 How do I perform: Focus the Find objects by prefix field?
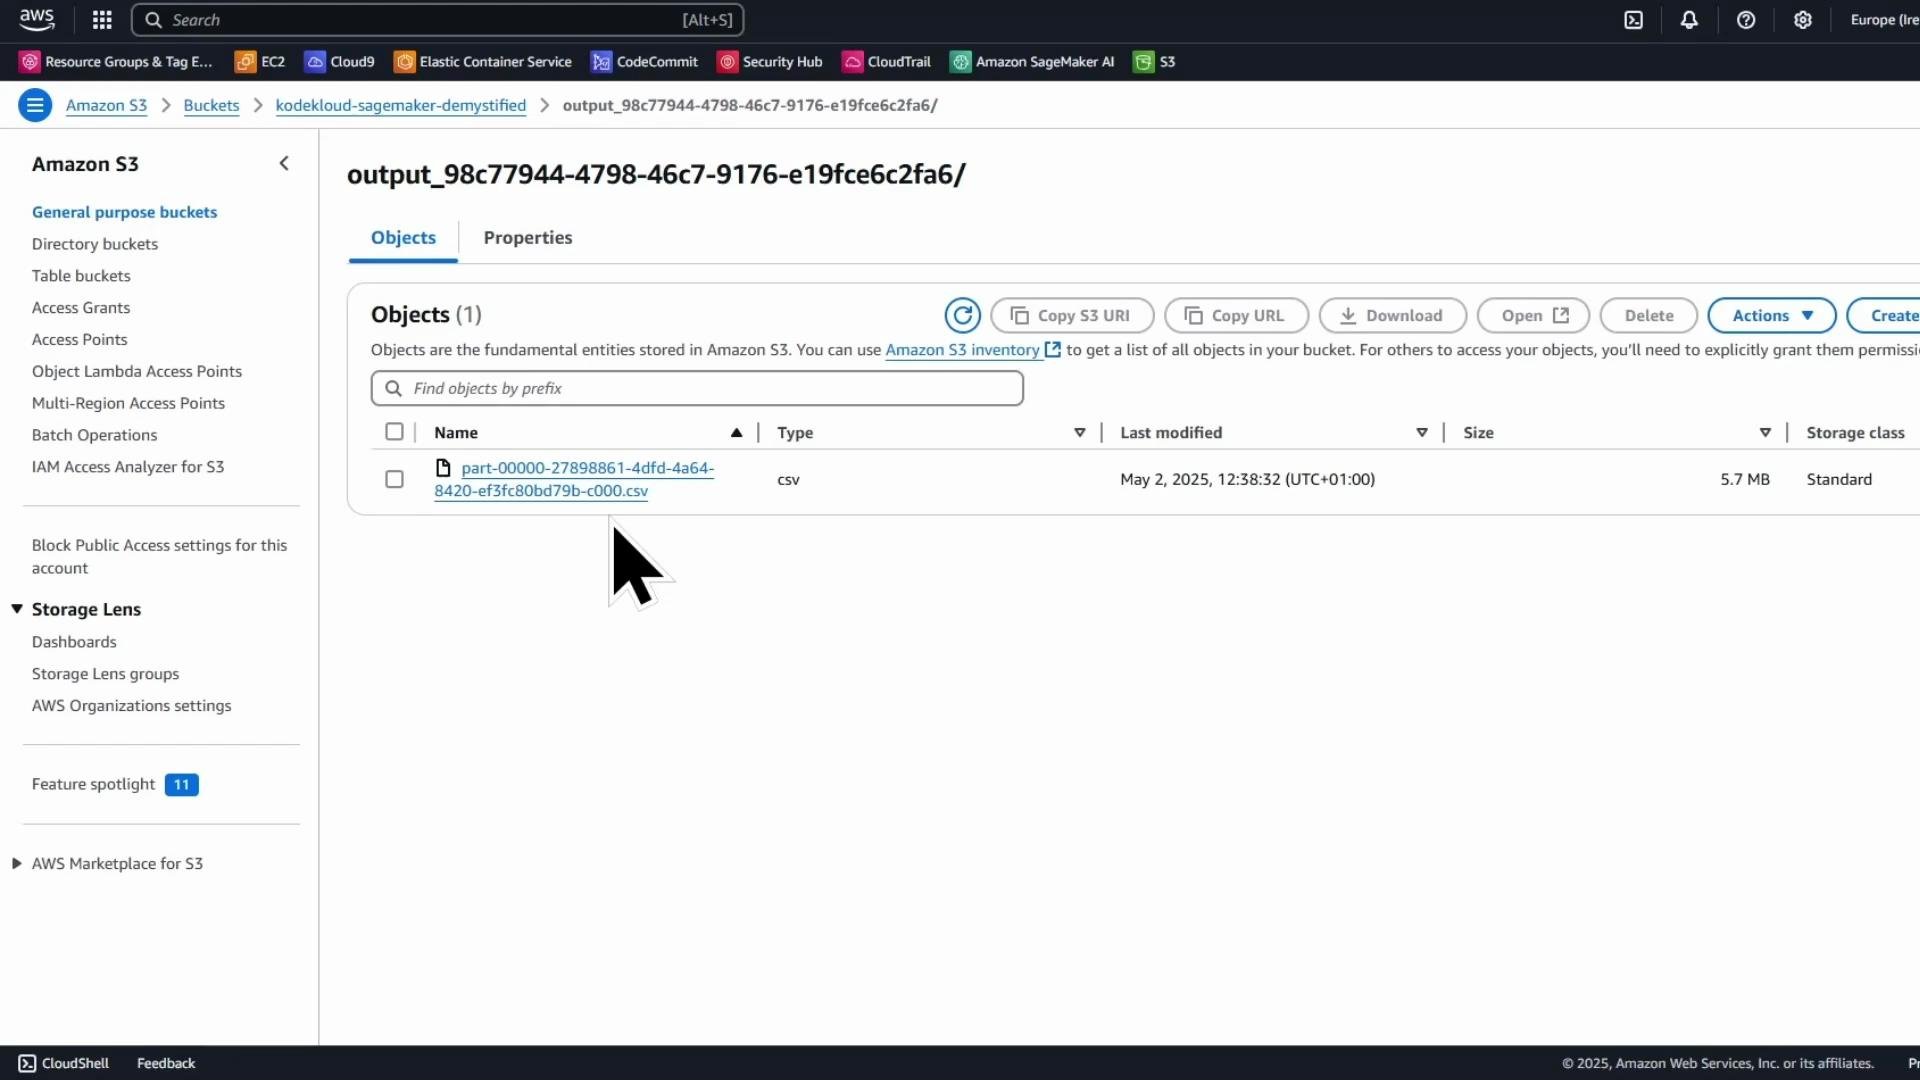click(x=697, y=388)
